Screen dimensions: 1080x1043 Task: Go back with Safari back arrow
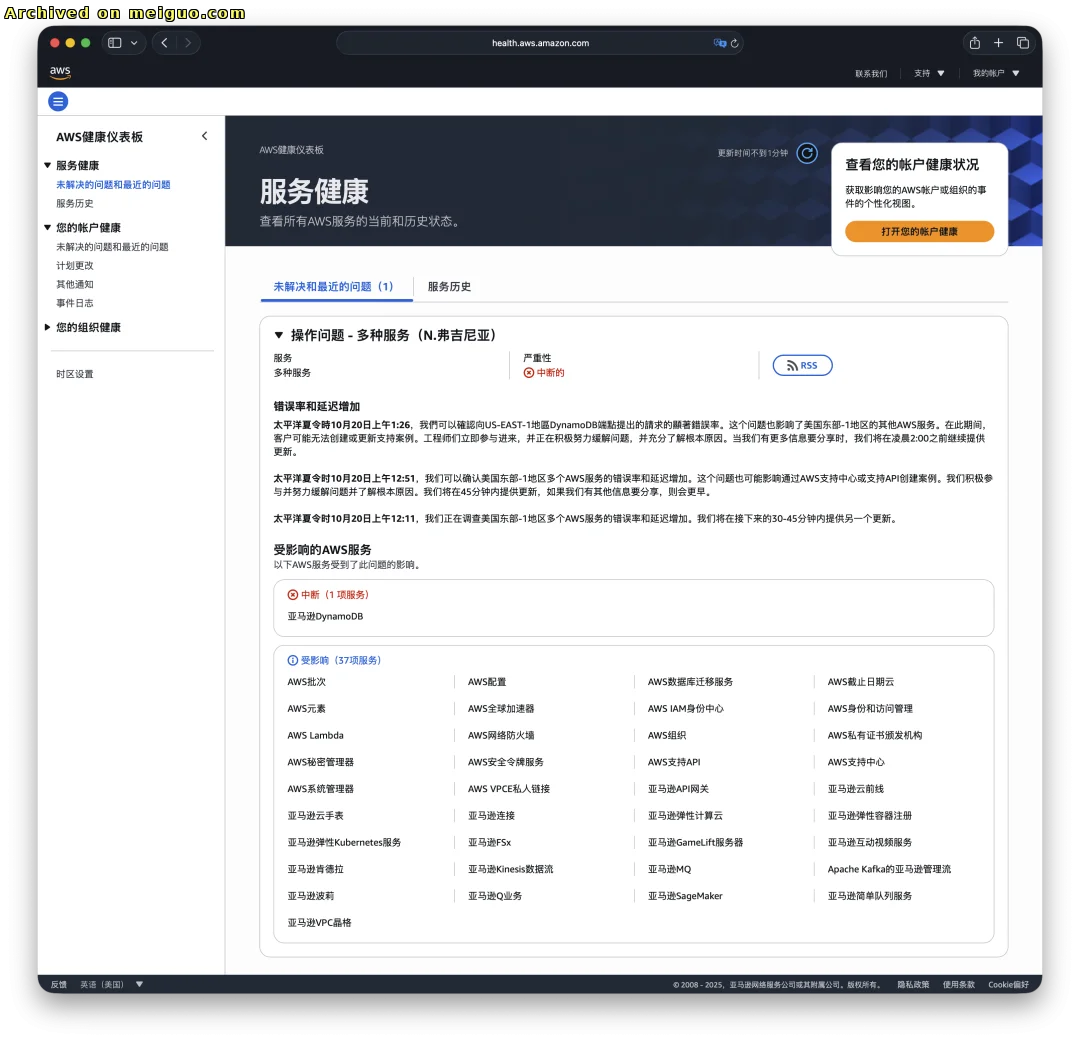pos(164,43)
